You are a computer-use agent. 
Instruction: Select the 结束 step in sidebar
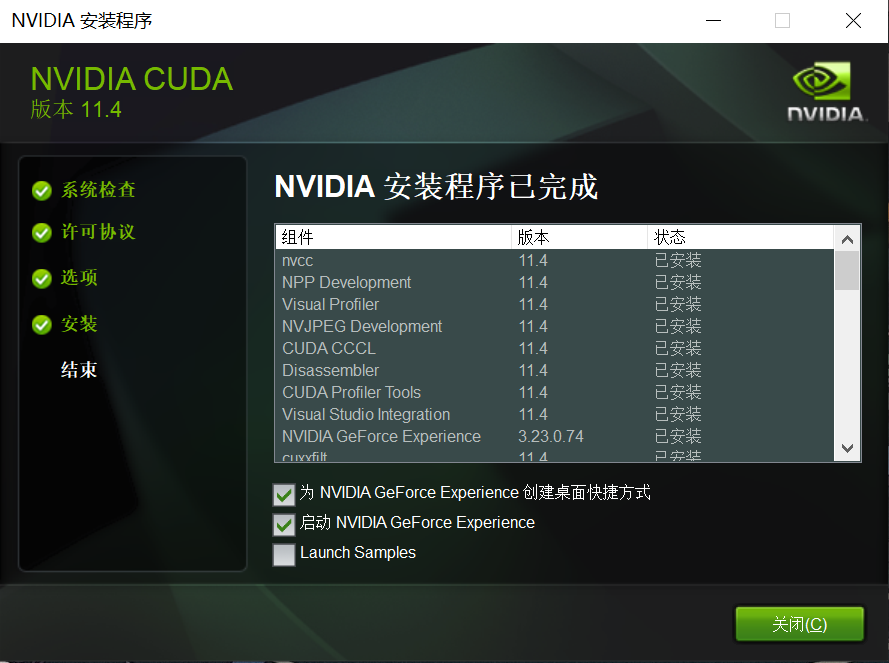point(79,370)
